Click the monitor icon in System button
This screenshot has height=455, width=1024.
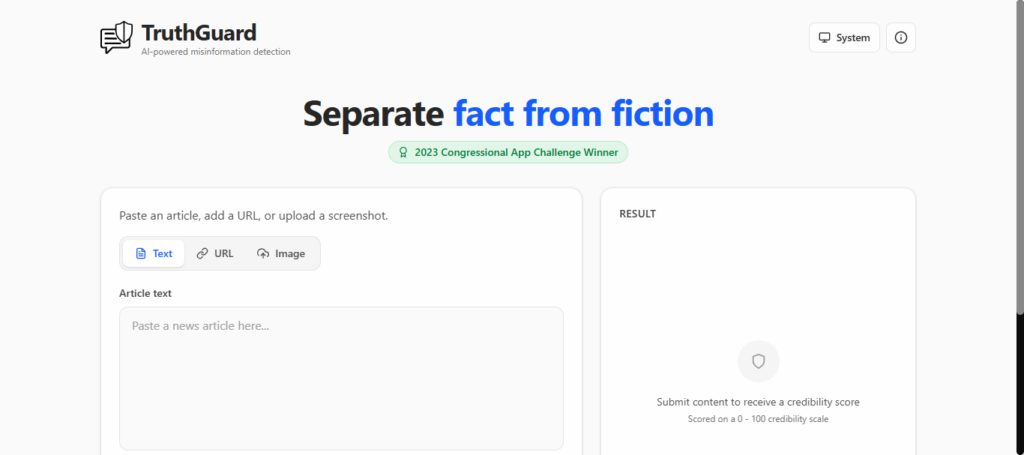pyautogui.click(x=824, y=38)
